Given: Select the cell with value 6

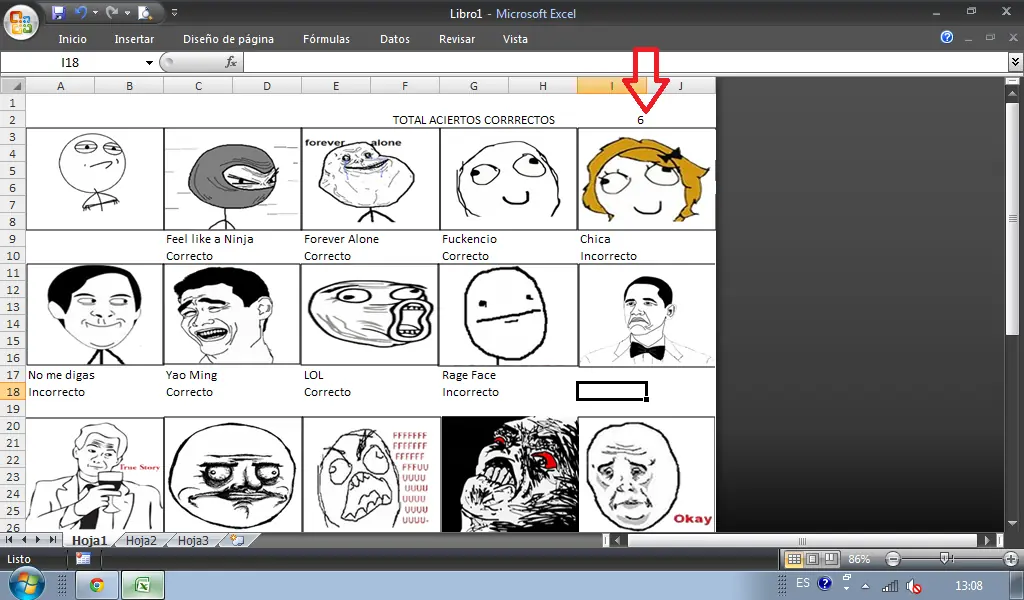Looking at the screenshot, I should pos(640,120).
